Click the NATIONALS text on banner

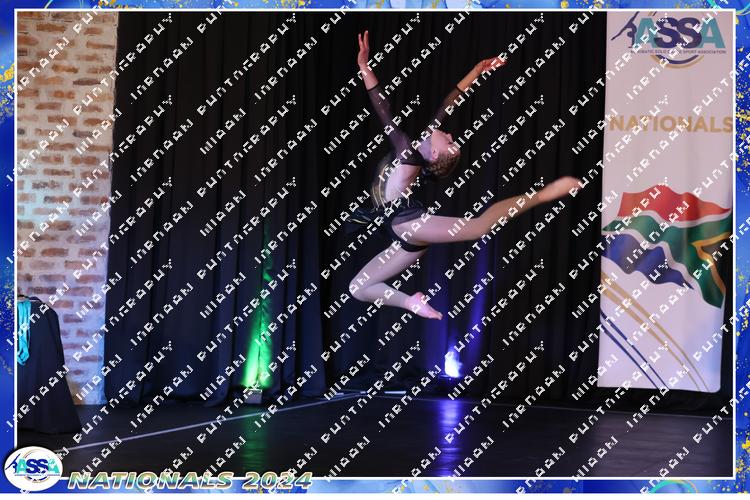(x=668, y=124)
